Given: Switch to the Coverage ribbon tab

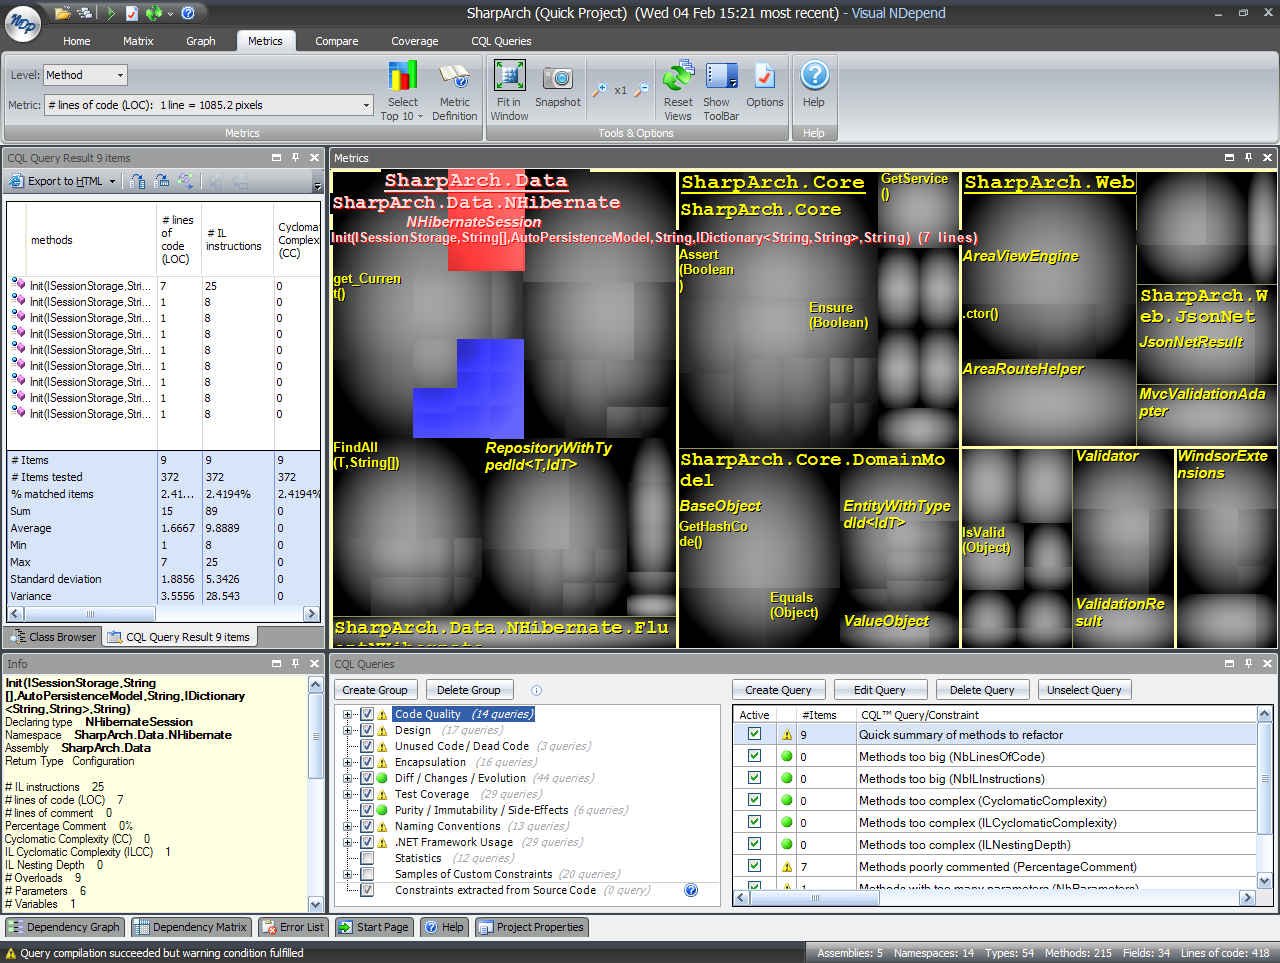Looking at the screenshot, I should point(414,41).
